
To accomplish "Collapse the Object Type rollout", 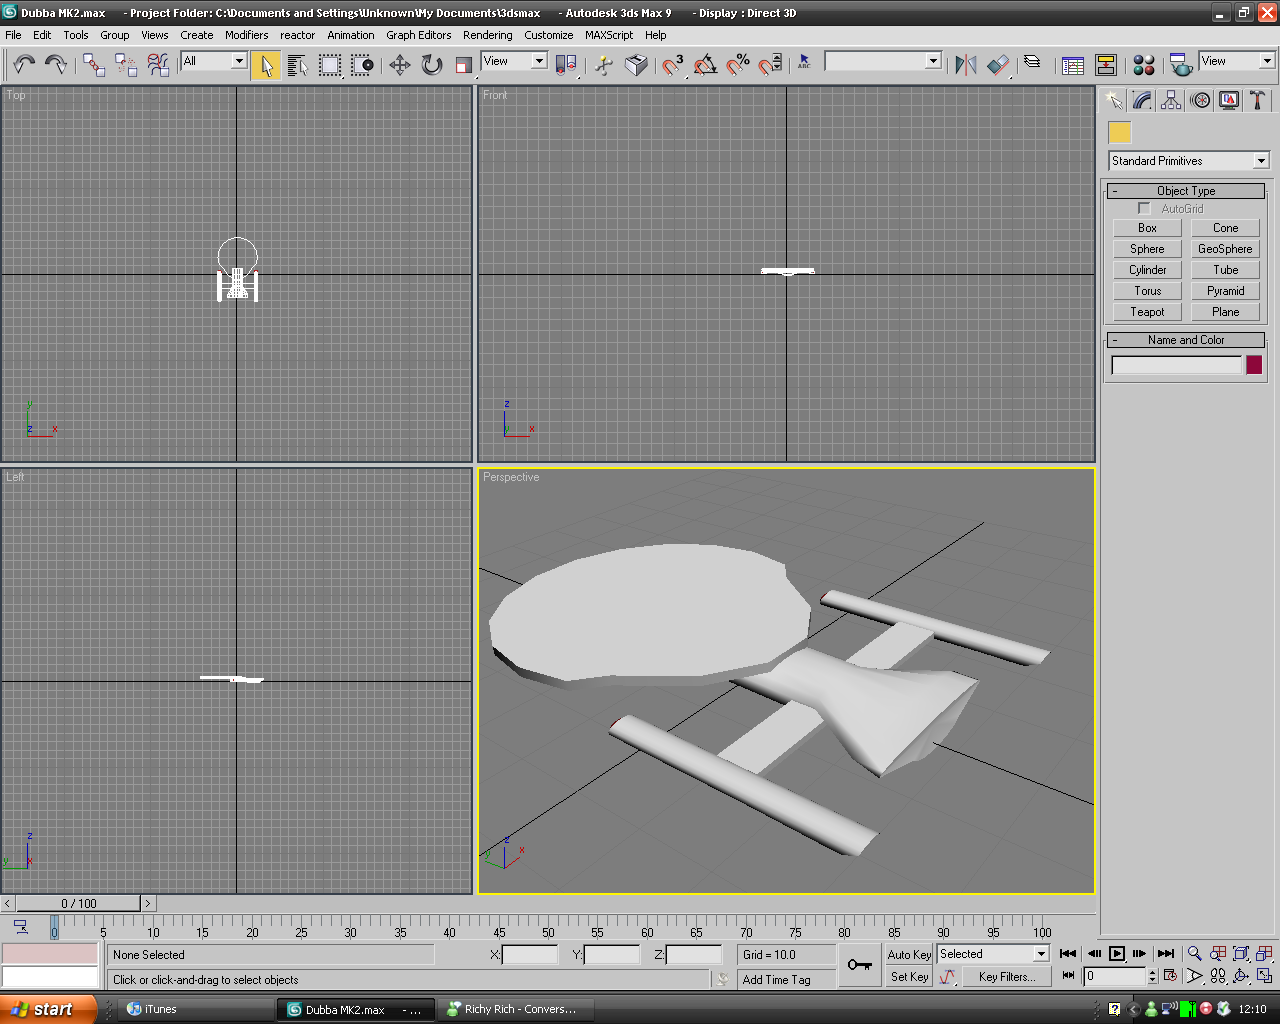I will coord(1186,191).
